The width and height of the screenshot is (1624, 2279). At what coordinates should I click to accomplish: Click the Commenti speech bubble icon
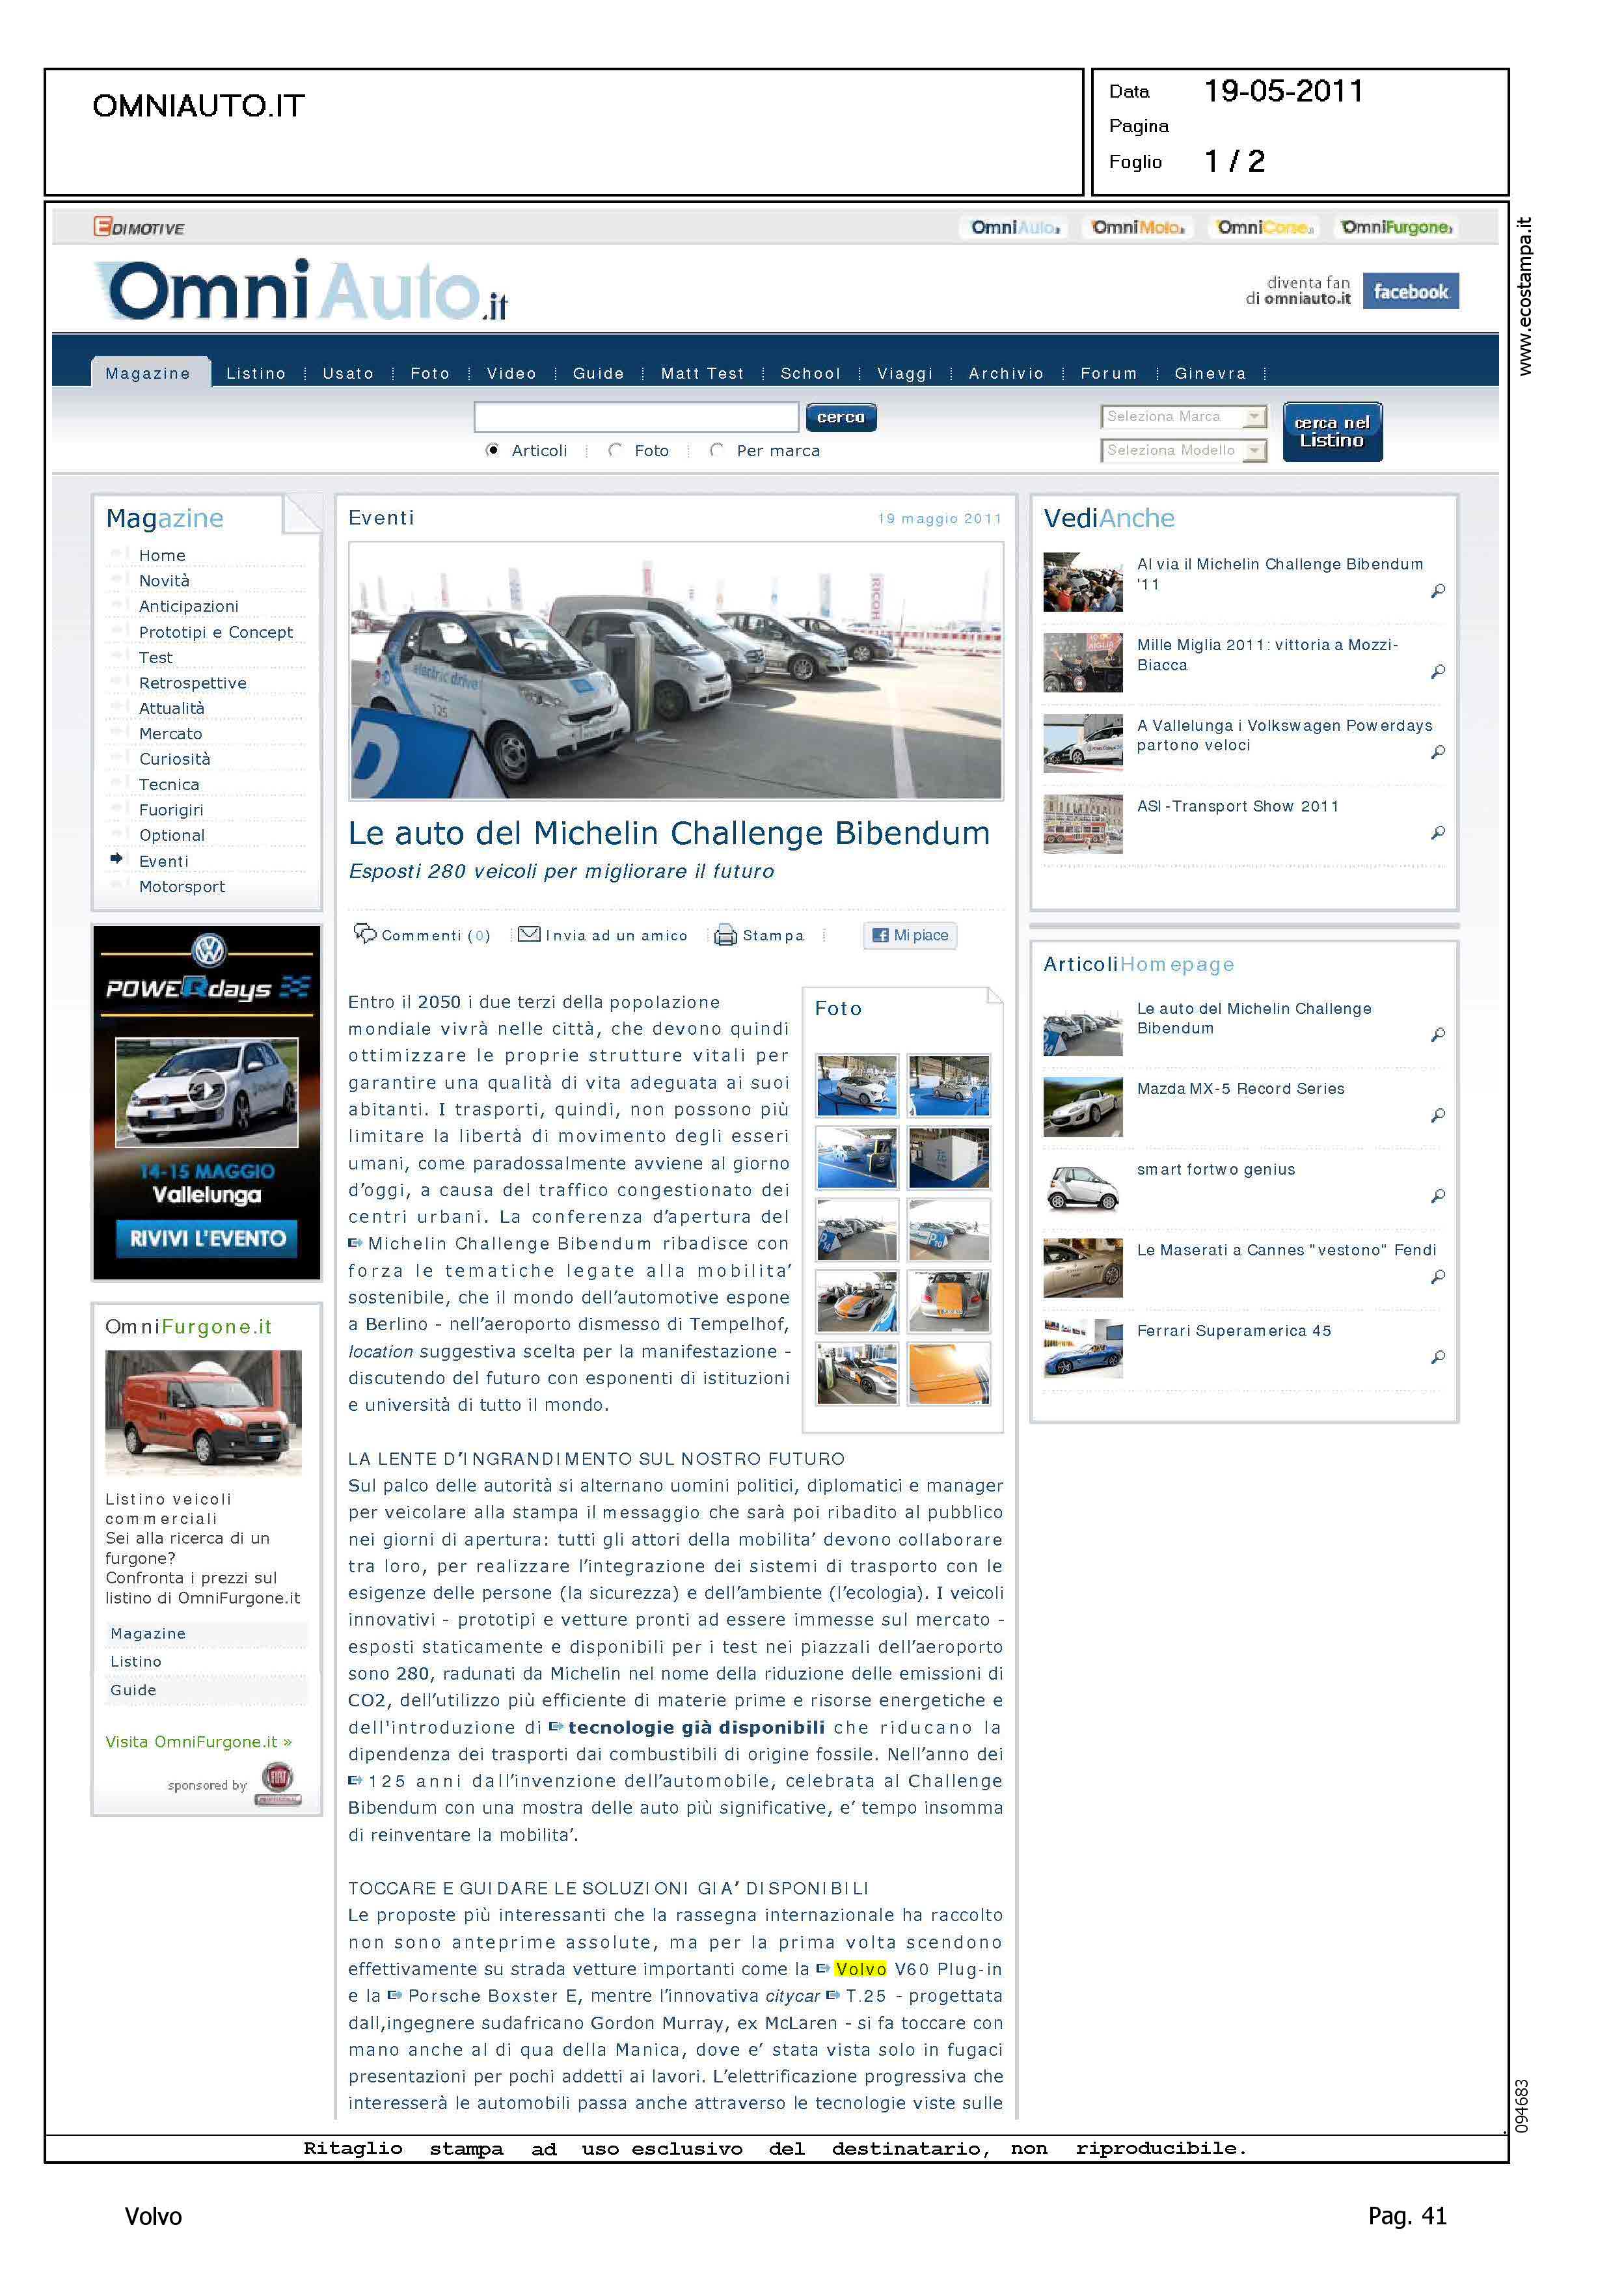tap(365, 933)
